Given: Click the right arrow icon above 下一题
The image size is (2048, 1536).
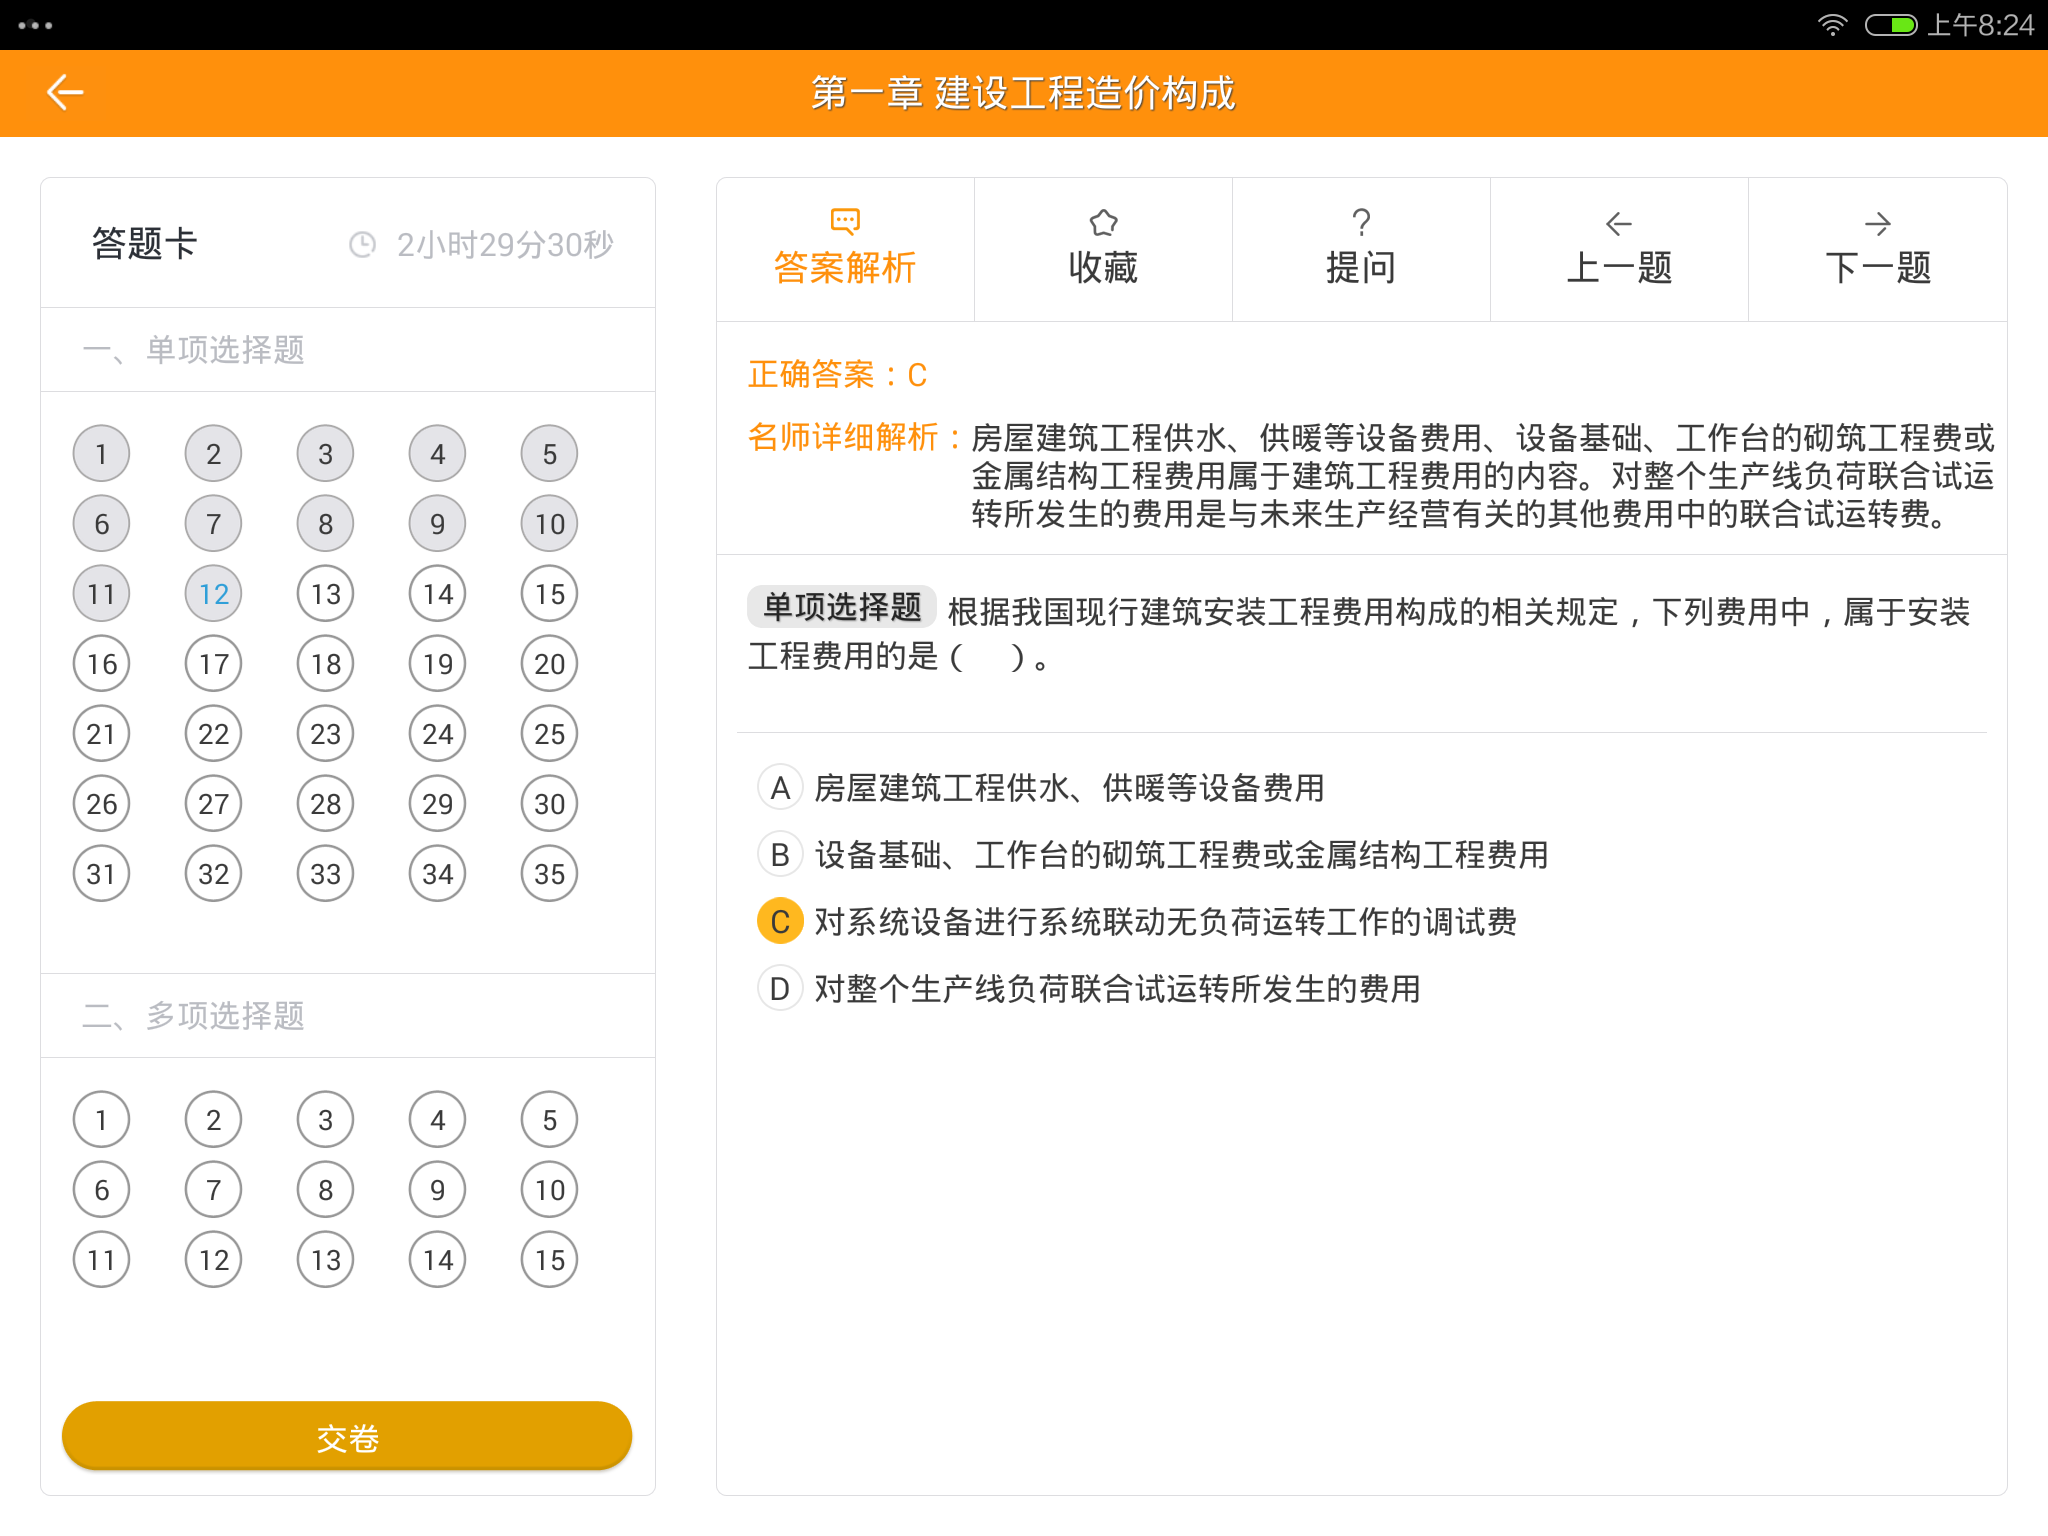Looking at the screenshot, I should [1877, 223].
